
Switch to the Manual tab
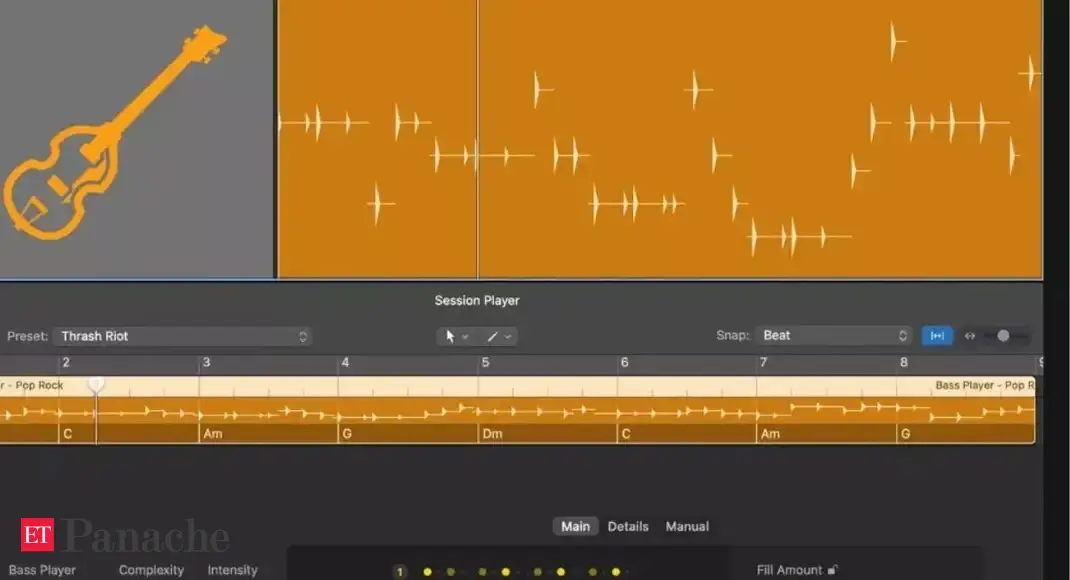687,526
